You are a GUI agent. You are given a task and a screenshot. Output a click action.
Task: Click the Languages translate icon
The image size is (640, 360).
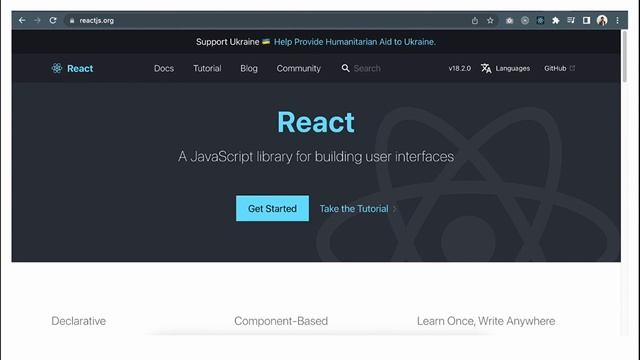[x=486, y=68]
